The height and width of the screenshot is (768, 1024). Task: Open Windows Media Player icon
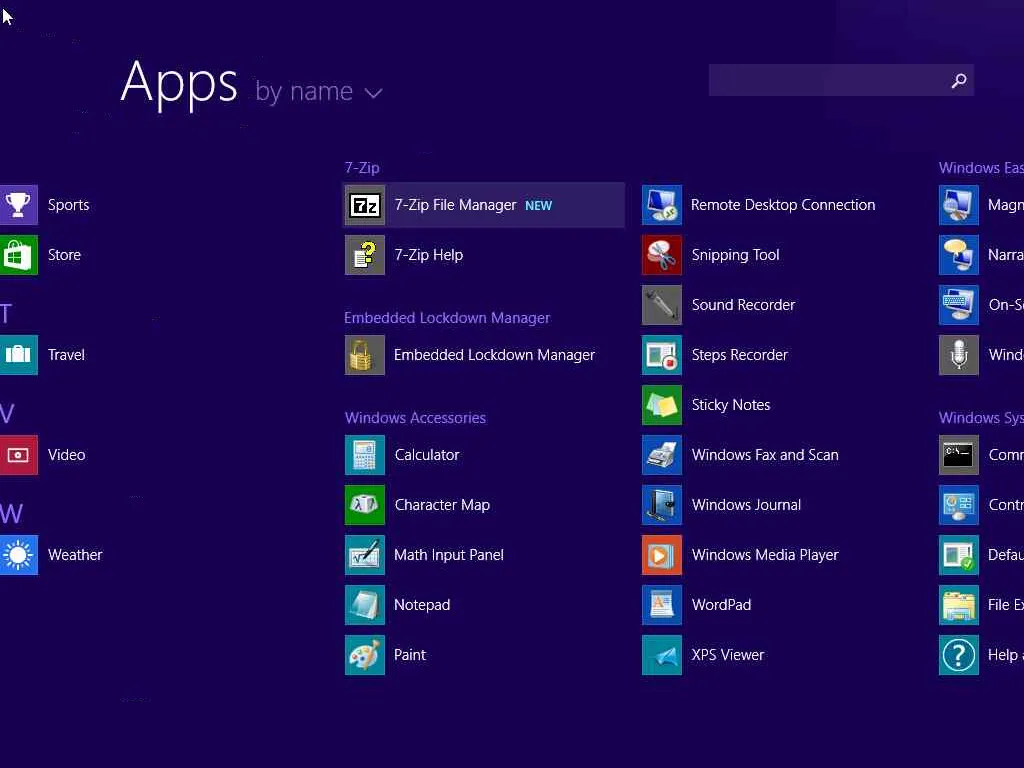coord(662,555)
